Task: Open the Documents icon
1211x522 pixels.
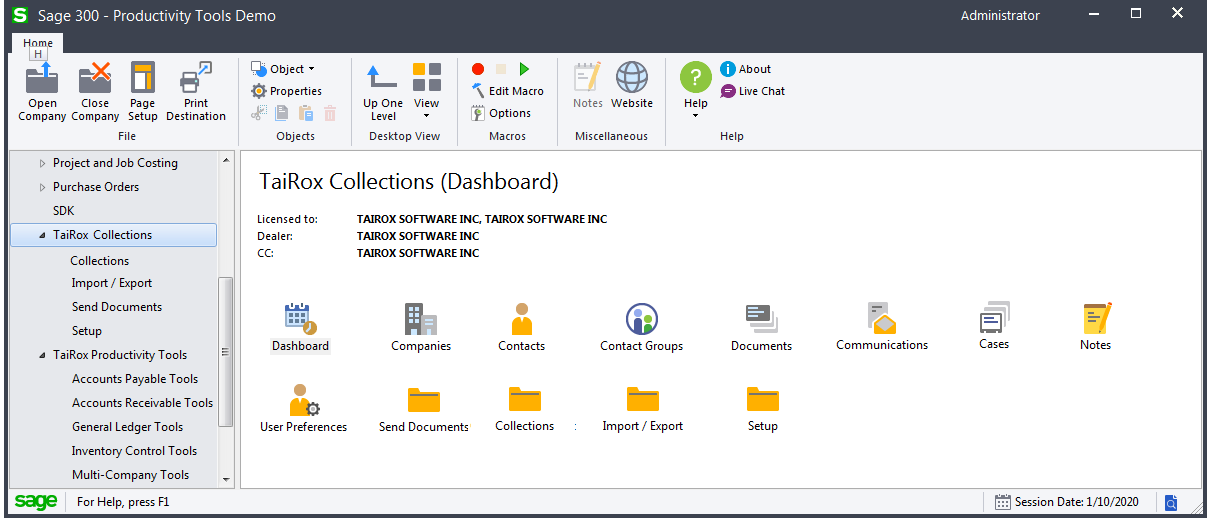Action: pos(762,320)
